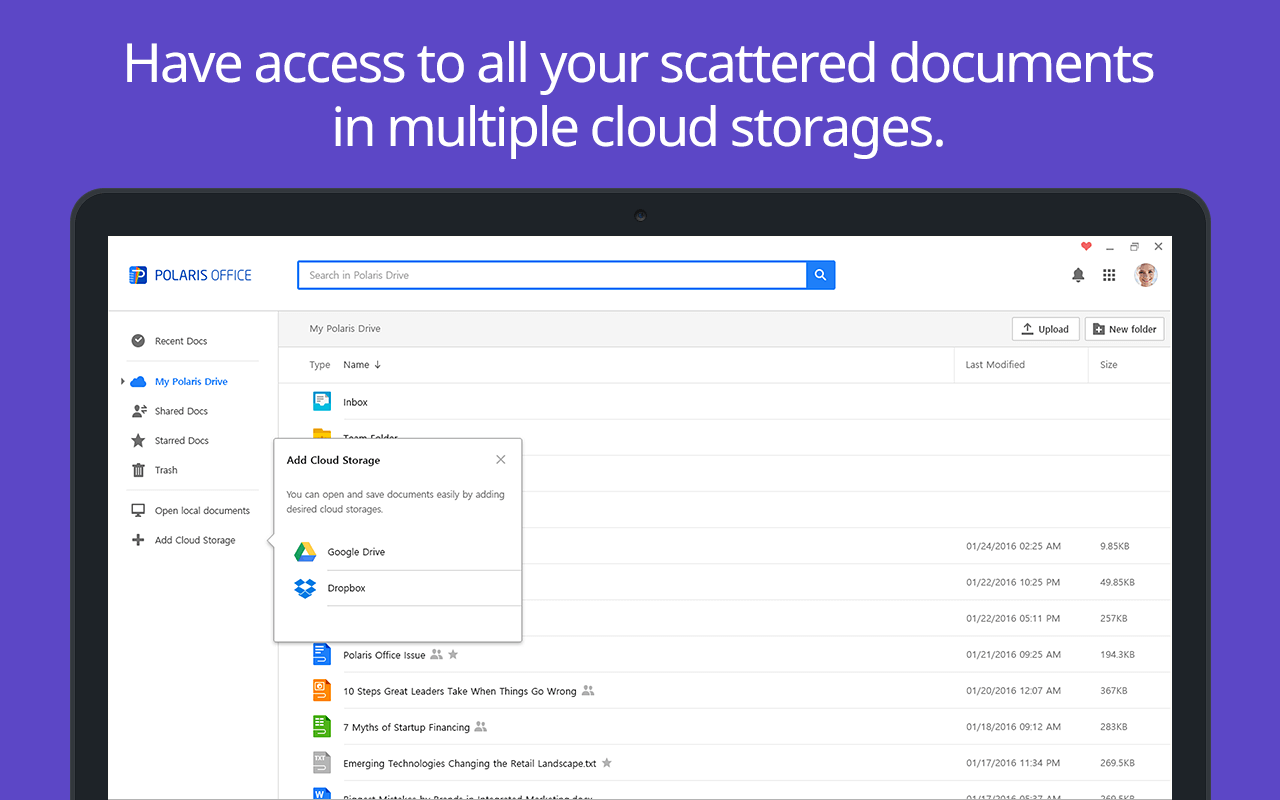The height and width of the screenshot is (800, 1280).
Task: Click the Trash bin icon
Action: click(138, 470)
